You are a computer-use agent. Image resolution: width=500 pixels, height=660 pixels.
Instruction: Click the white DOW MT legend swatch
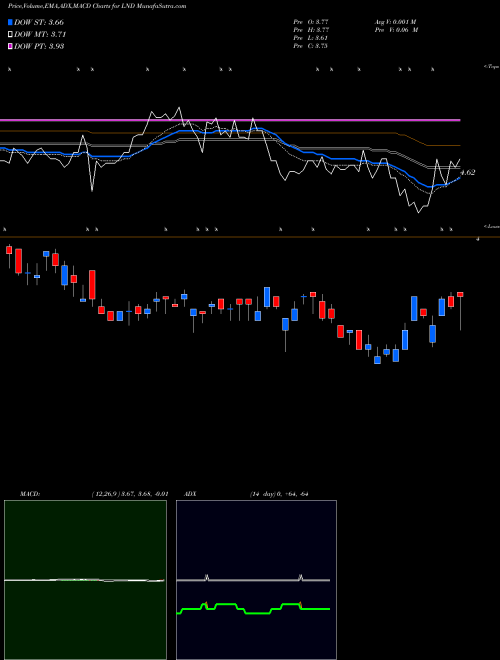pyautogui.click(x=10, y=35)
